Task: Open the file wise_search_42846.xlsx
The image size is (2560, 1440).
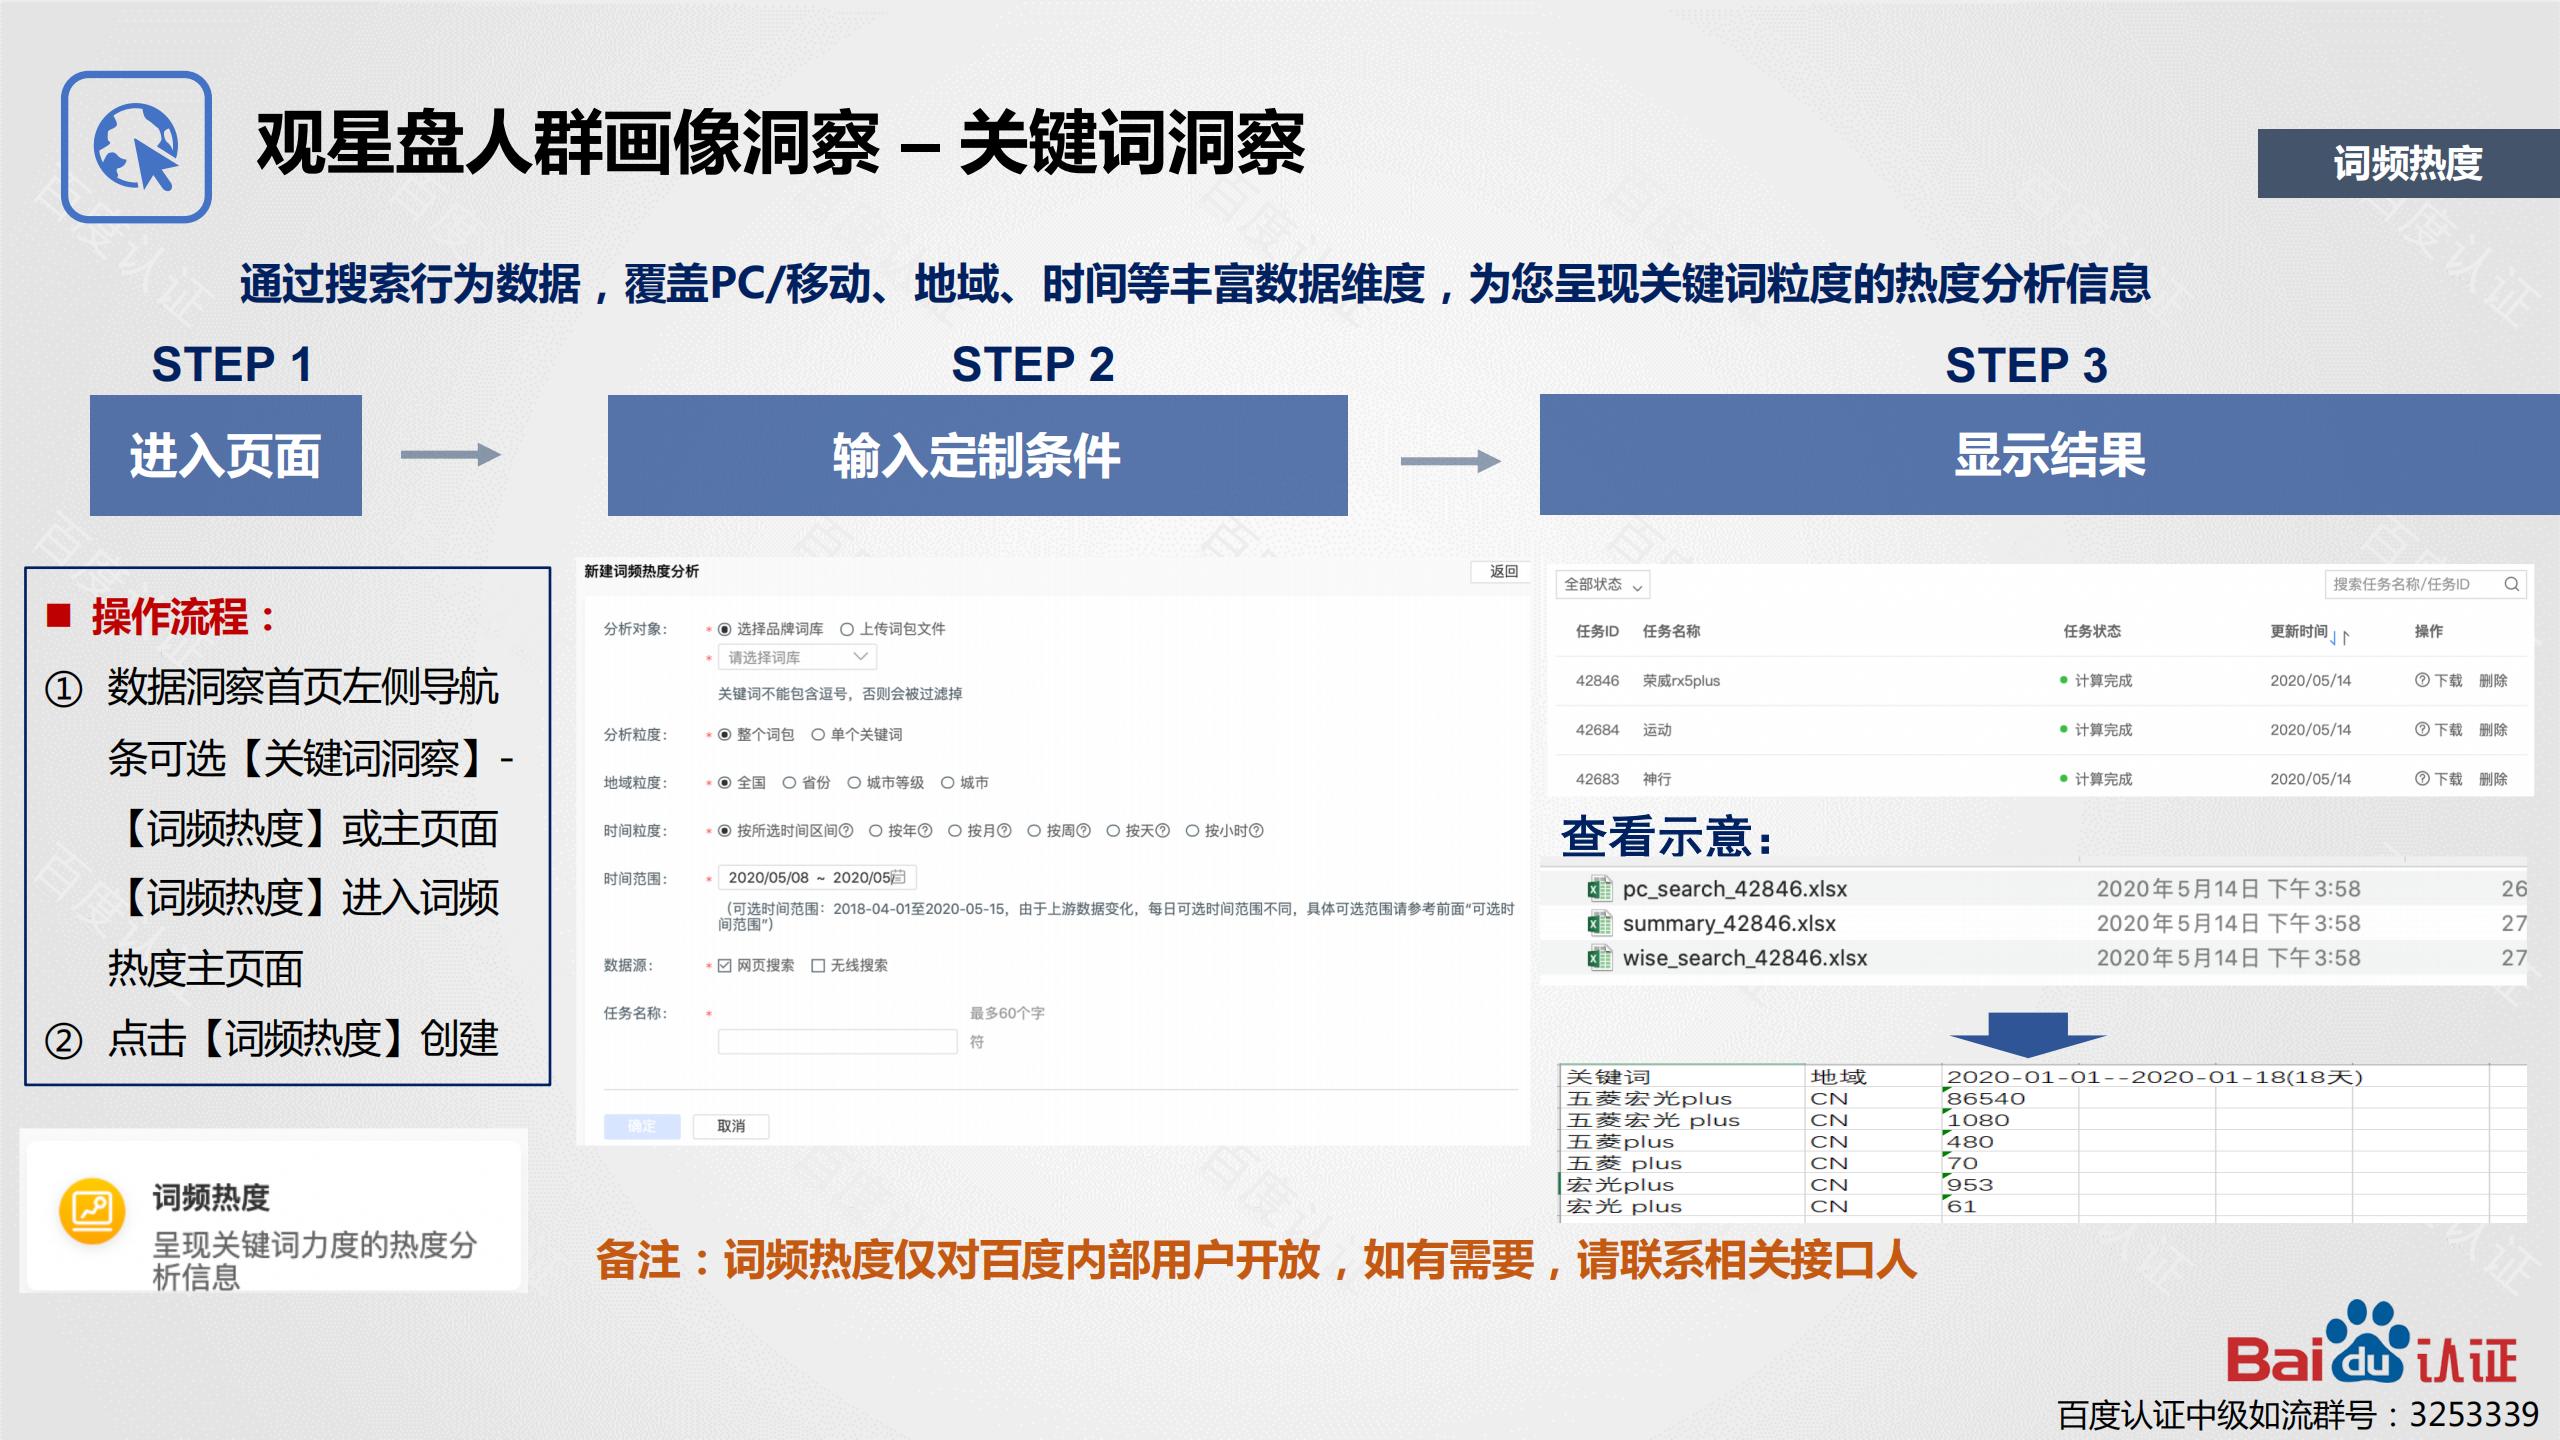Action: (x=1744, y=958)
